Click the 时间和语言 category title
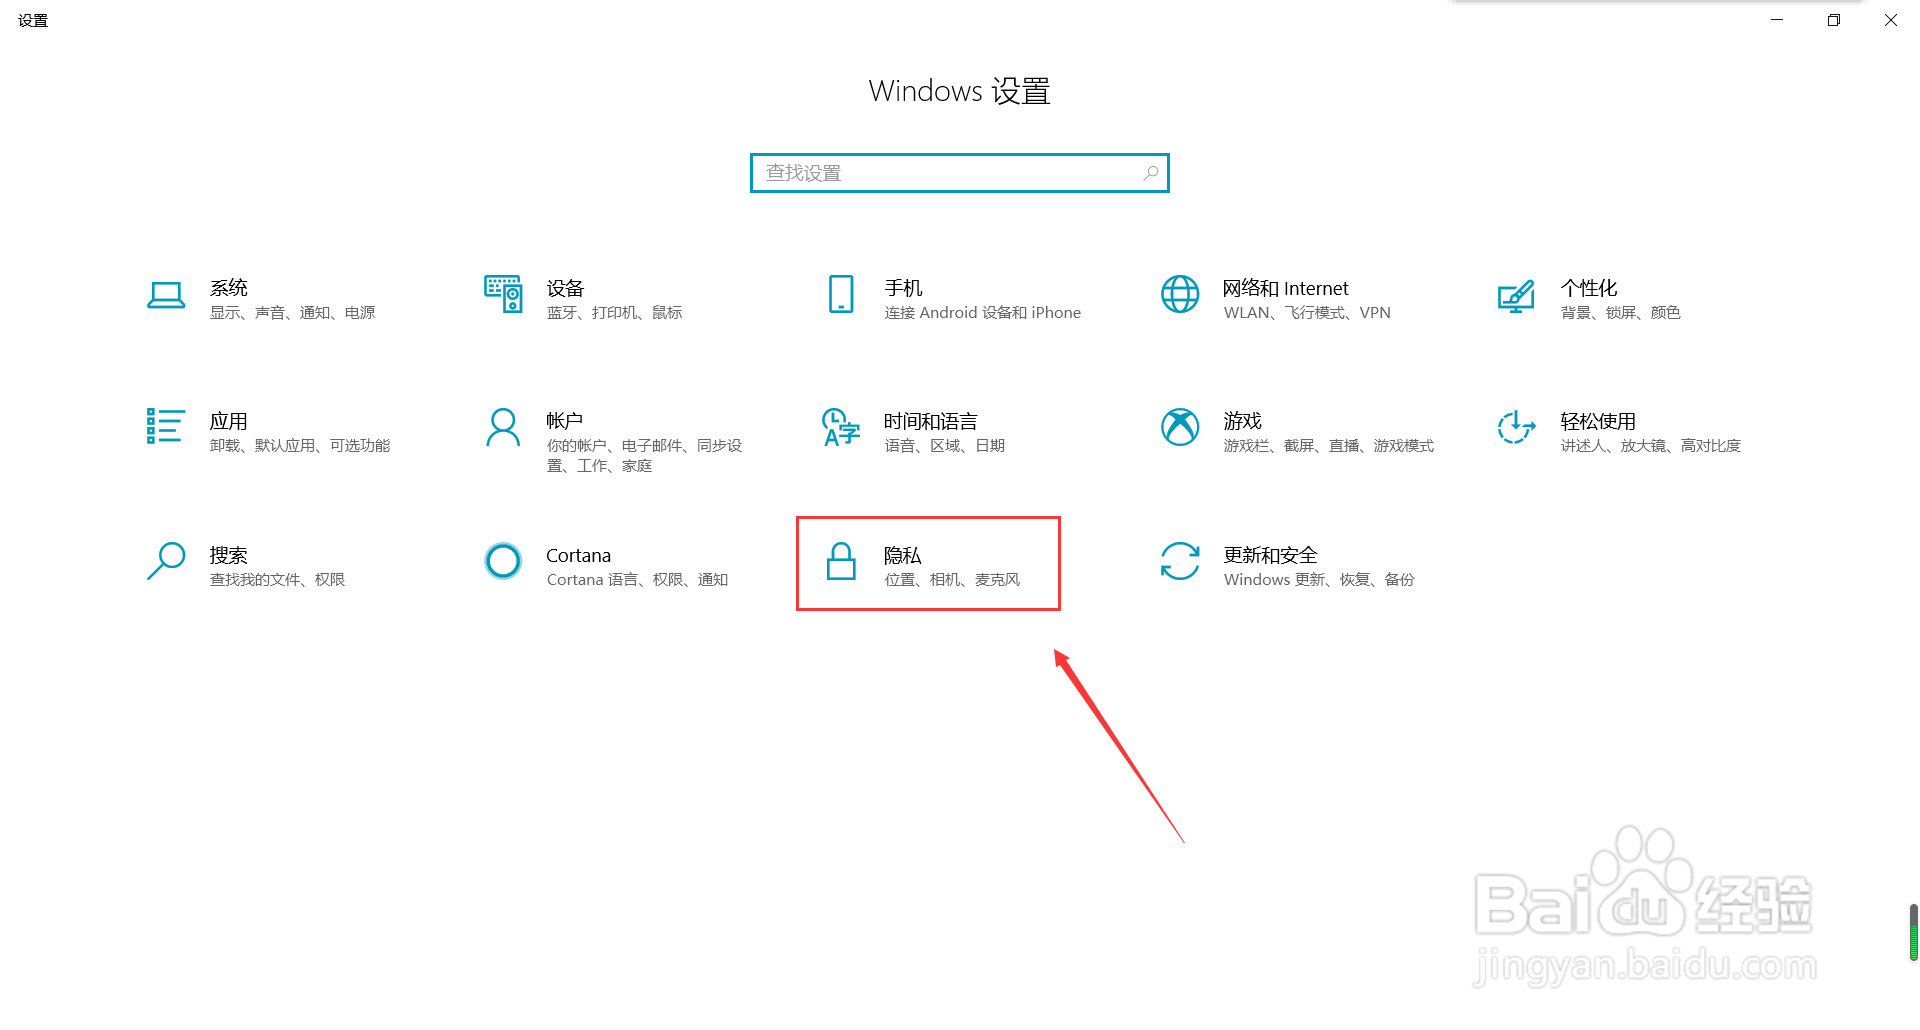1920x1030 pixels. click(930, 421)
